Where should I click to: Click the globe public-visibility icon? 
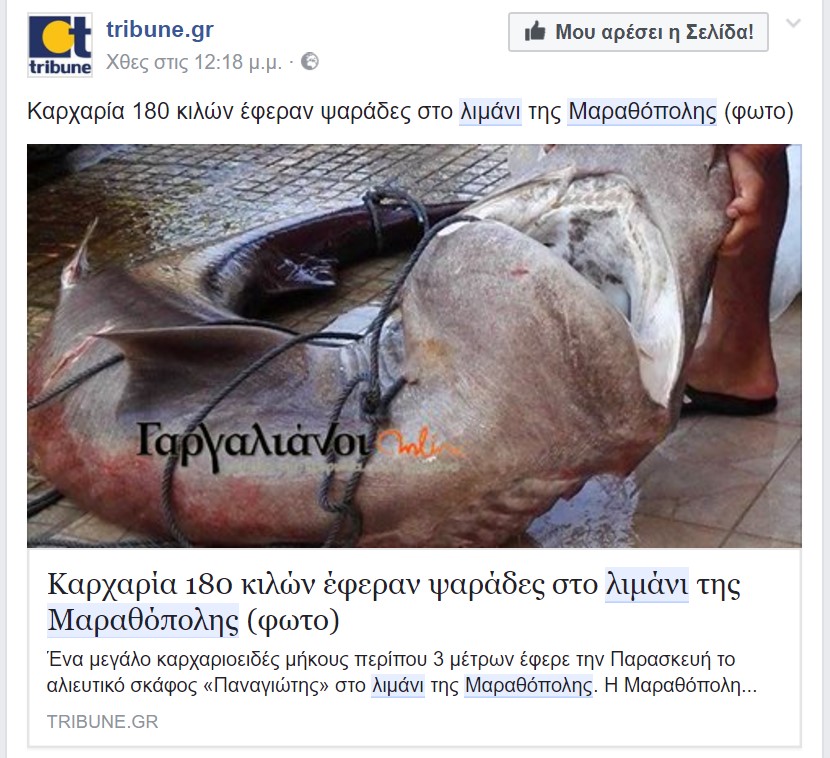[x=310, y=62]
